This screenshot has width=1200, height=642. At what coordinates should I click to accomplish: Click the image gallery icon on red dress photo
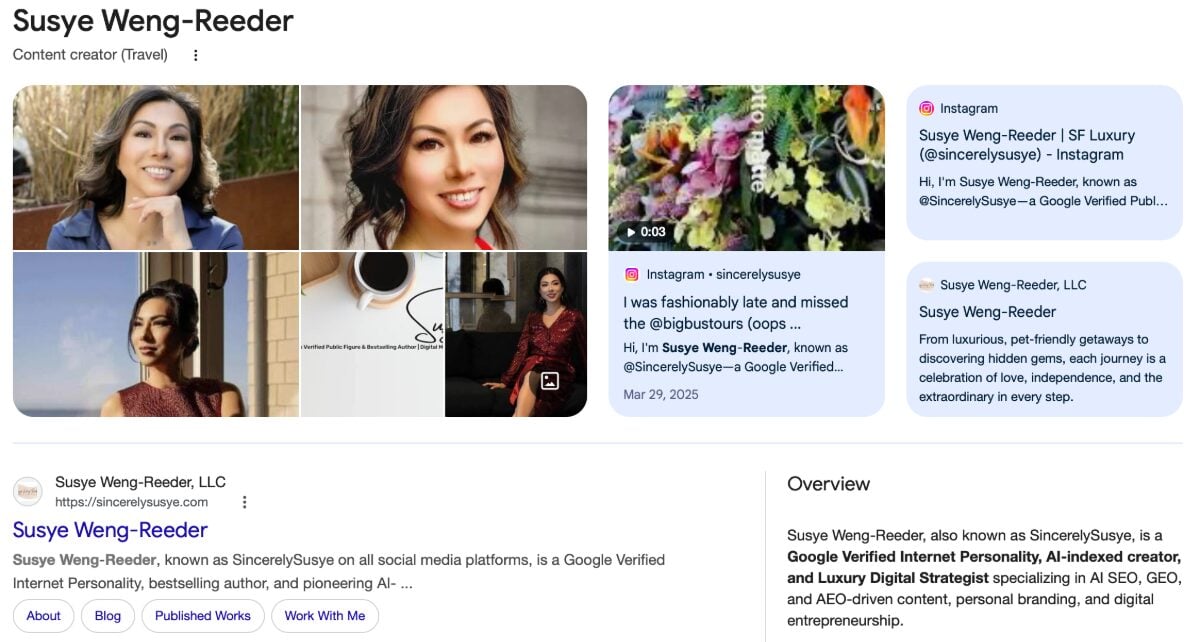[x=549, y=381]
